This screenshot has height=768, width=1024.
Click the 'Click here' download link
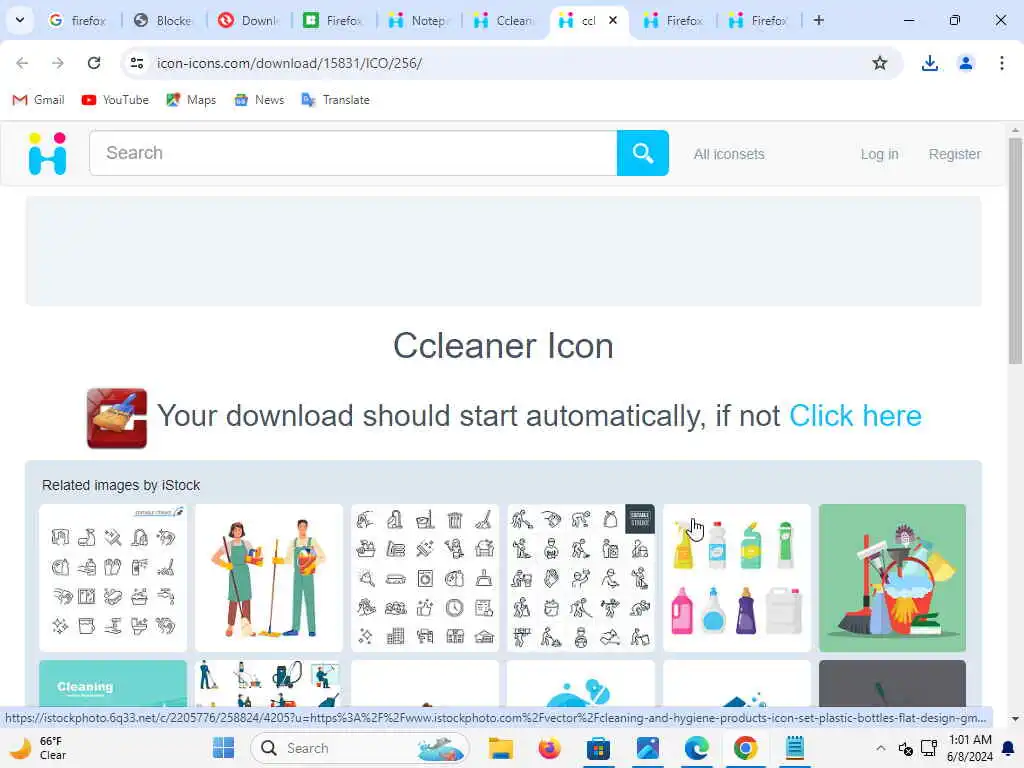pos(855,416)
